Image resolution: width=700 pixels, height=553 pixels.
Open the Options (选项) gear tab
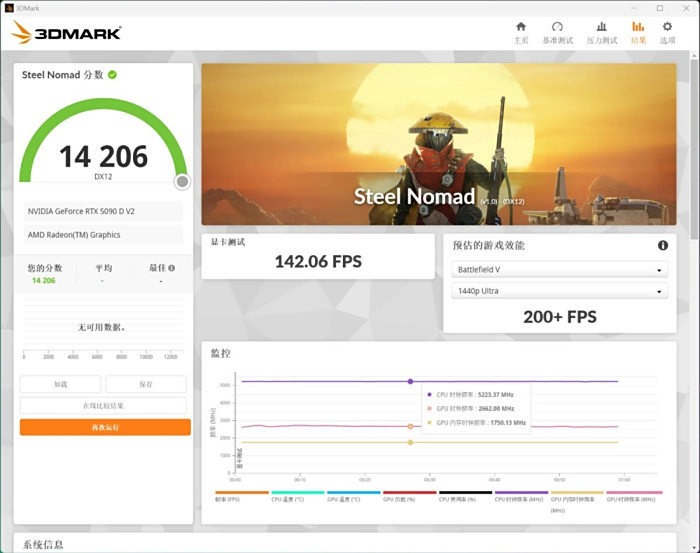coord(667,33)
